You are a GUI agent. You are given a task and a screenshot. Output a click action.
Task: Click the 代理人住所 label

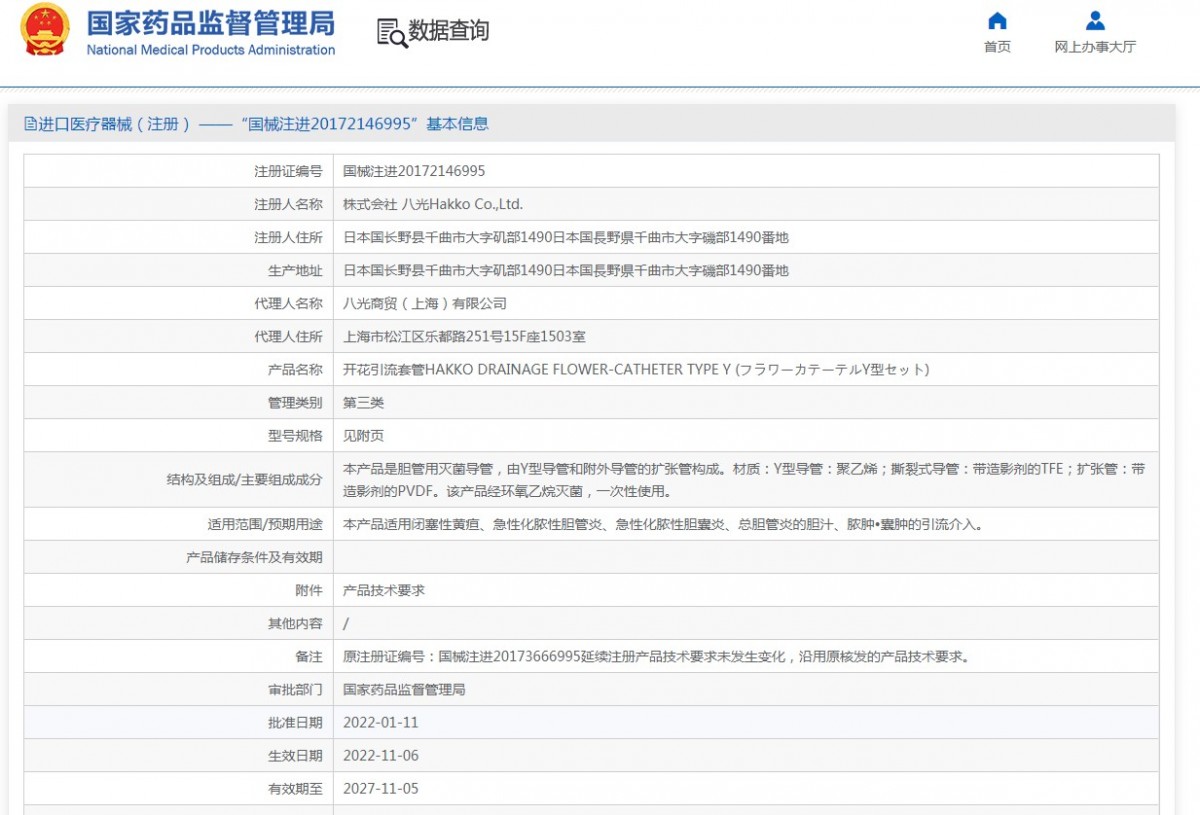click(288, 336)
